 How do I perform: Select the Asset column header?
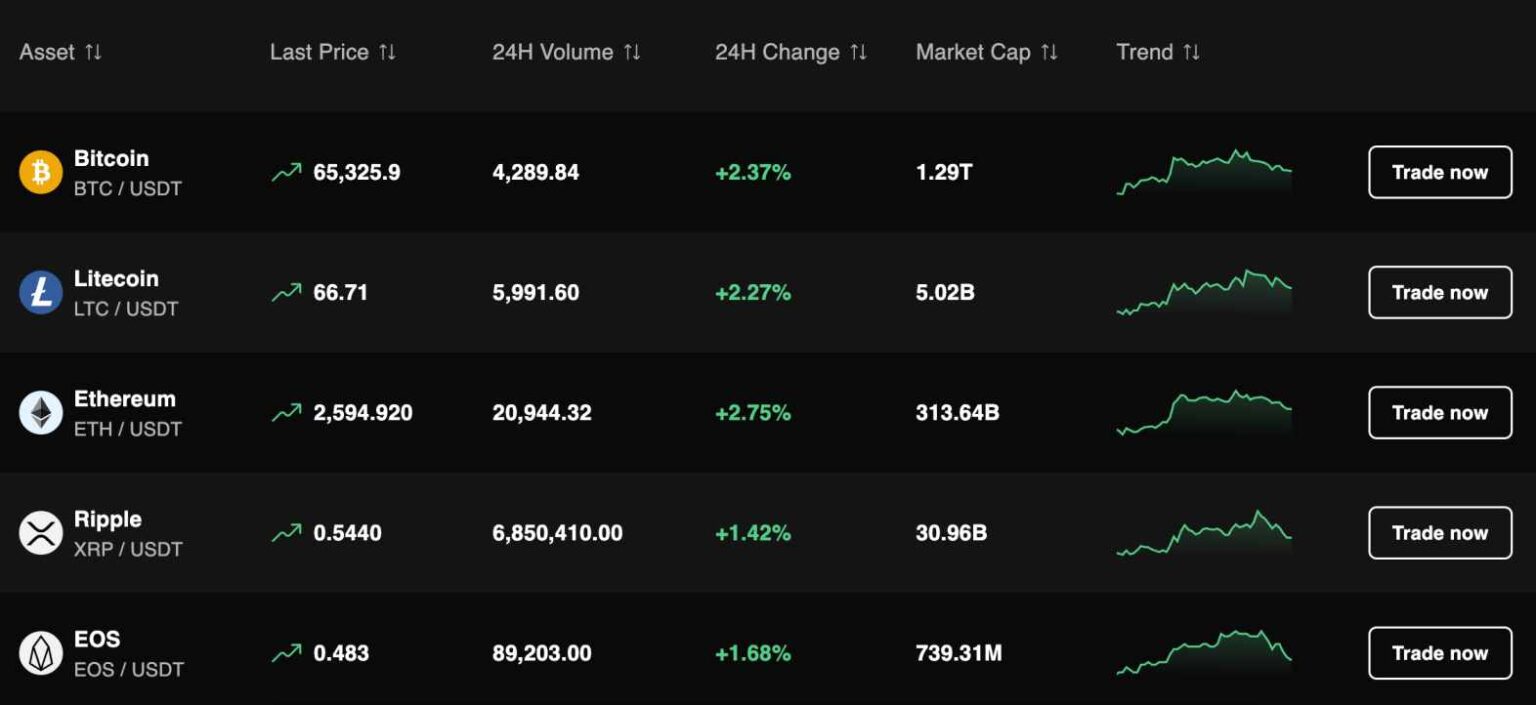pos(60,52)
